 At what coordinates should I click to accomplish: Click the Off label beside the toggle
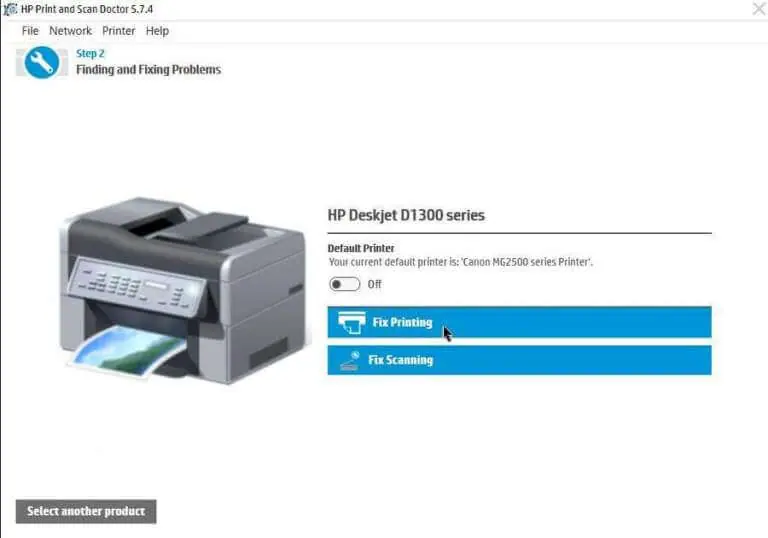tap(374, 284)
